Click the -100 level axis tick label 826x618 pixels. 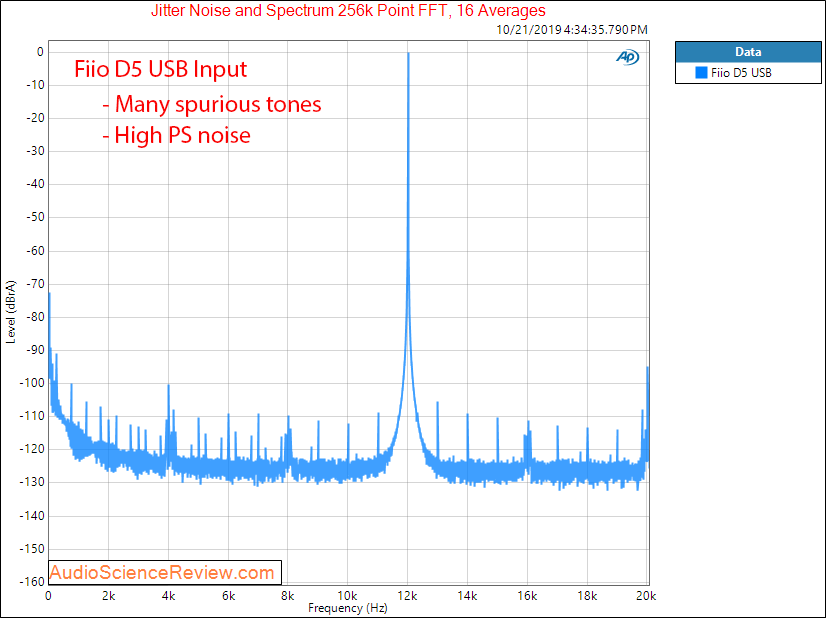click(32, 383)
